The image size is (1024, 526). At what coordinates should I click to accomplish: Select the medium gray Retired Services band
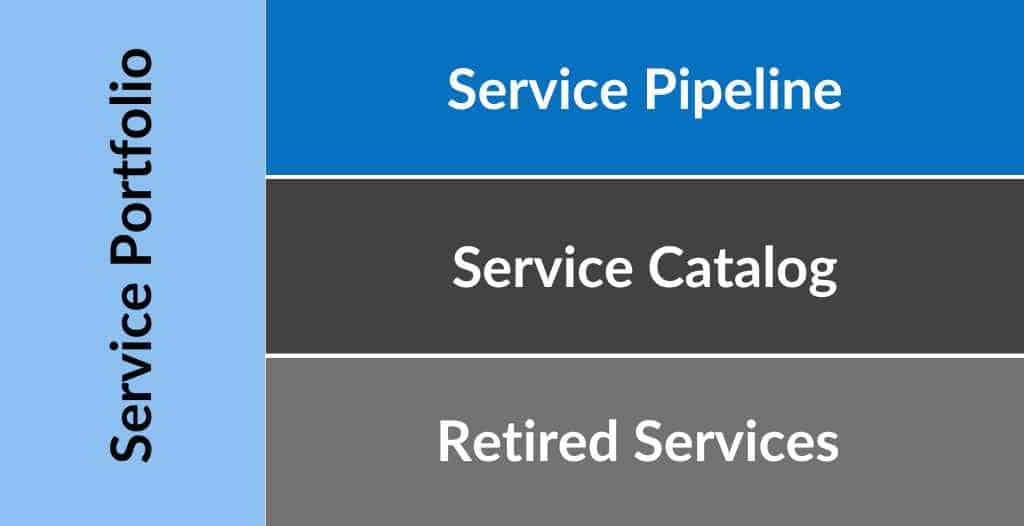pos(645,442)
